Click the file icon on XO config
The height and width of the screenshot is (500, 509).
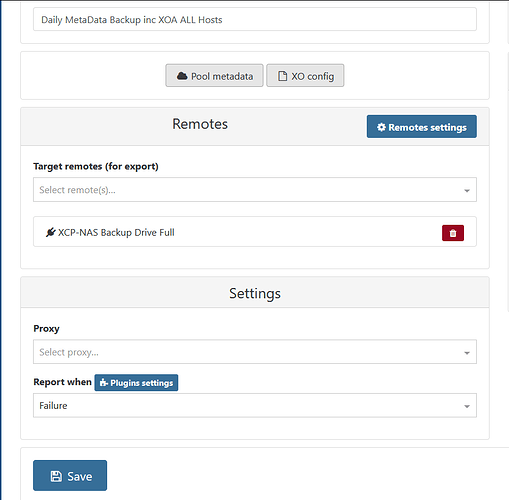pos(282,76)
